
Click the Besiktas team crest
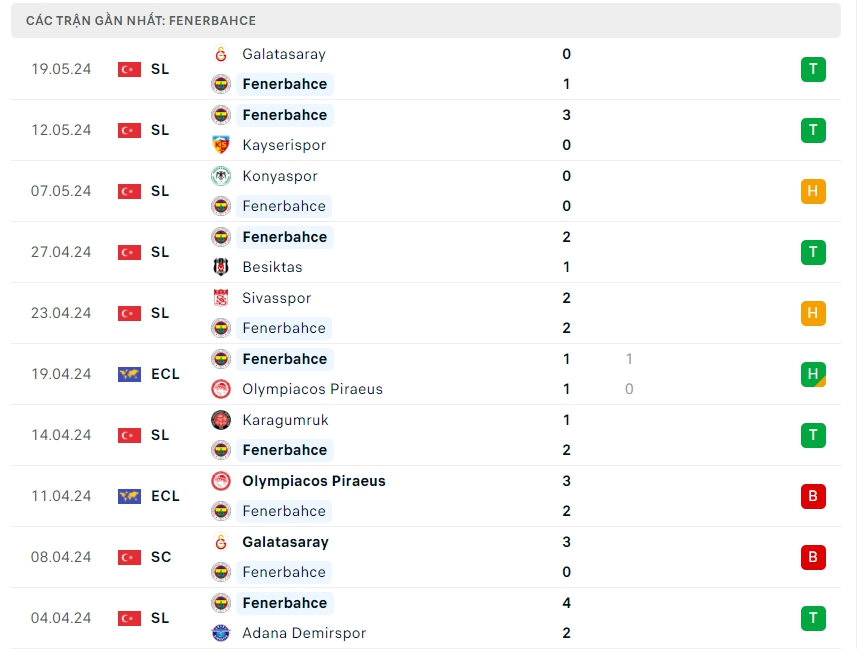(x=221, y=267)
